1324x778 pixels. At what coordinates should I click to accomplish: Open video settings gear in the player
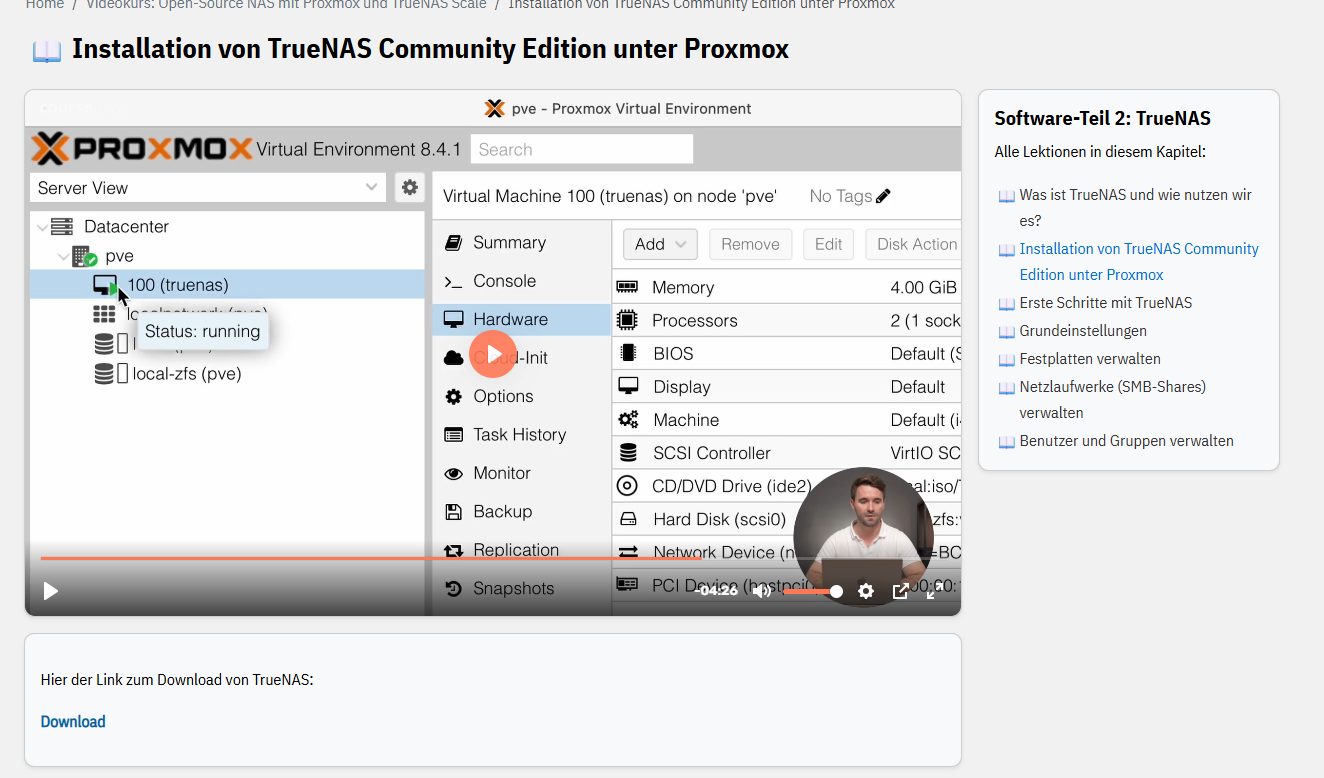[866, 591]
